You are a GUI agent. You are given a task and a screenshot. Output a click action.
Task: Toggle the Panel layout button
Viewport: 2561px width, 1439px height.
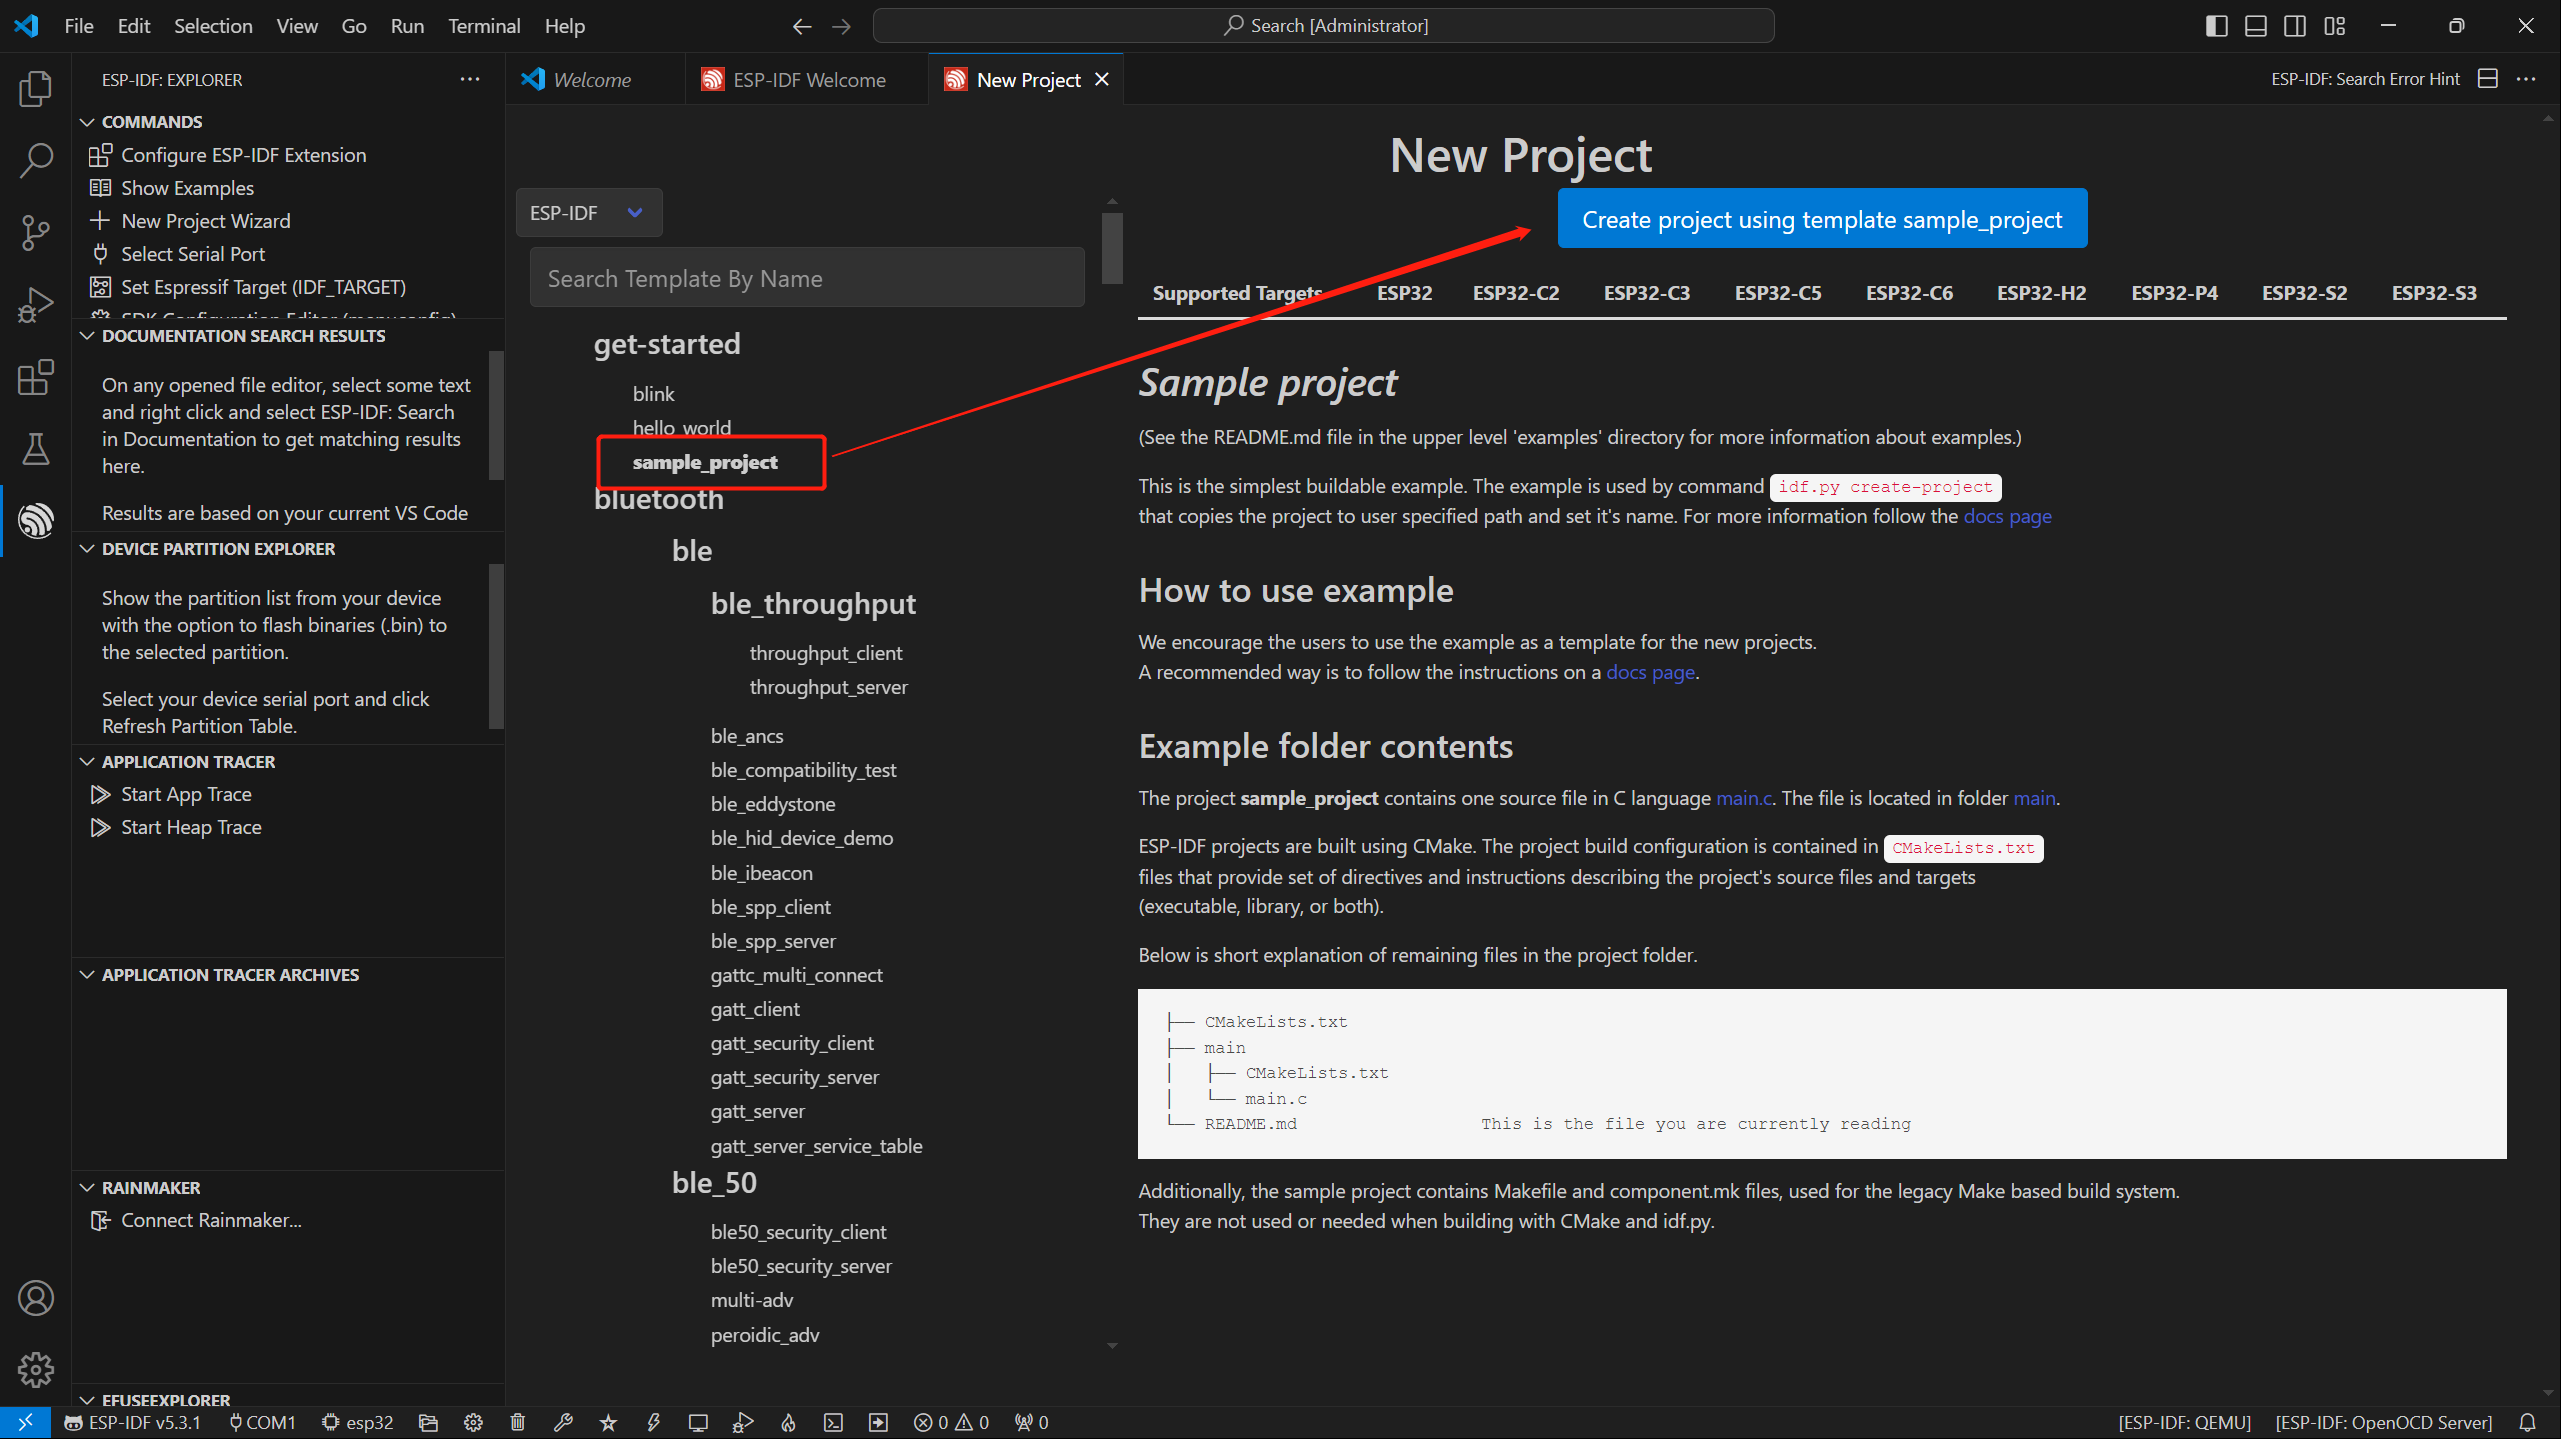coord(2256,26)
